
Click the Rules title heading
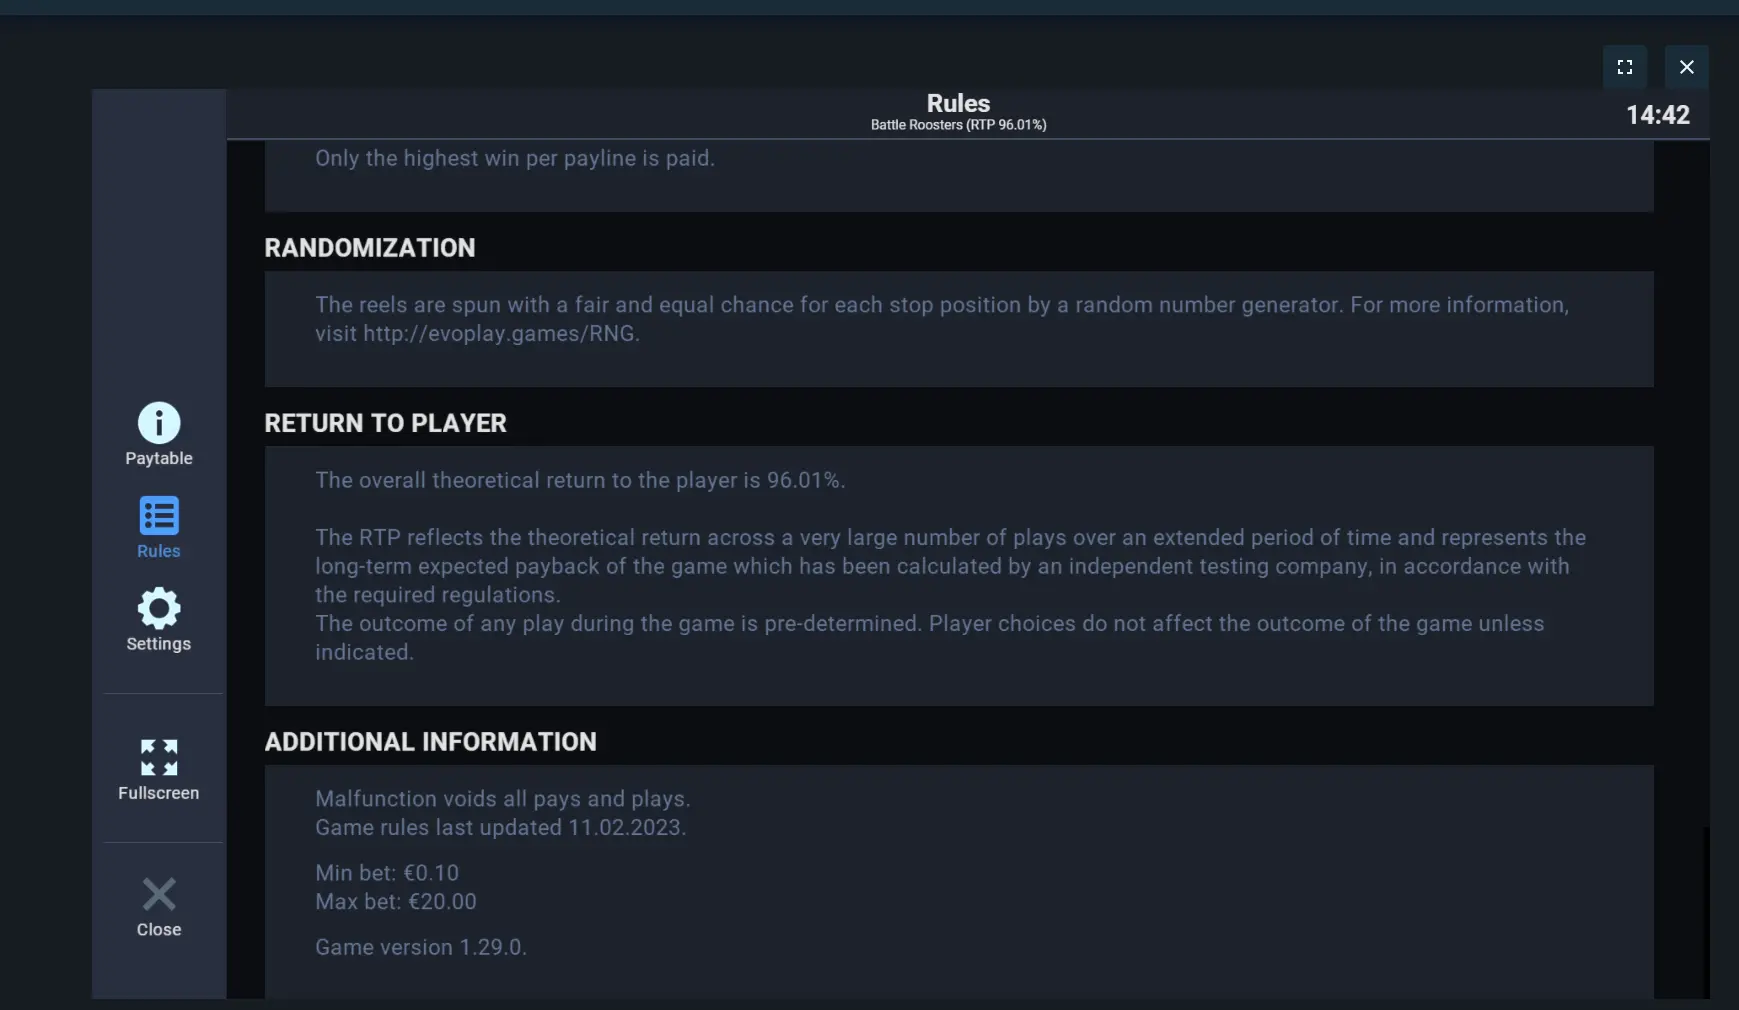coord(958,103)
